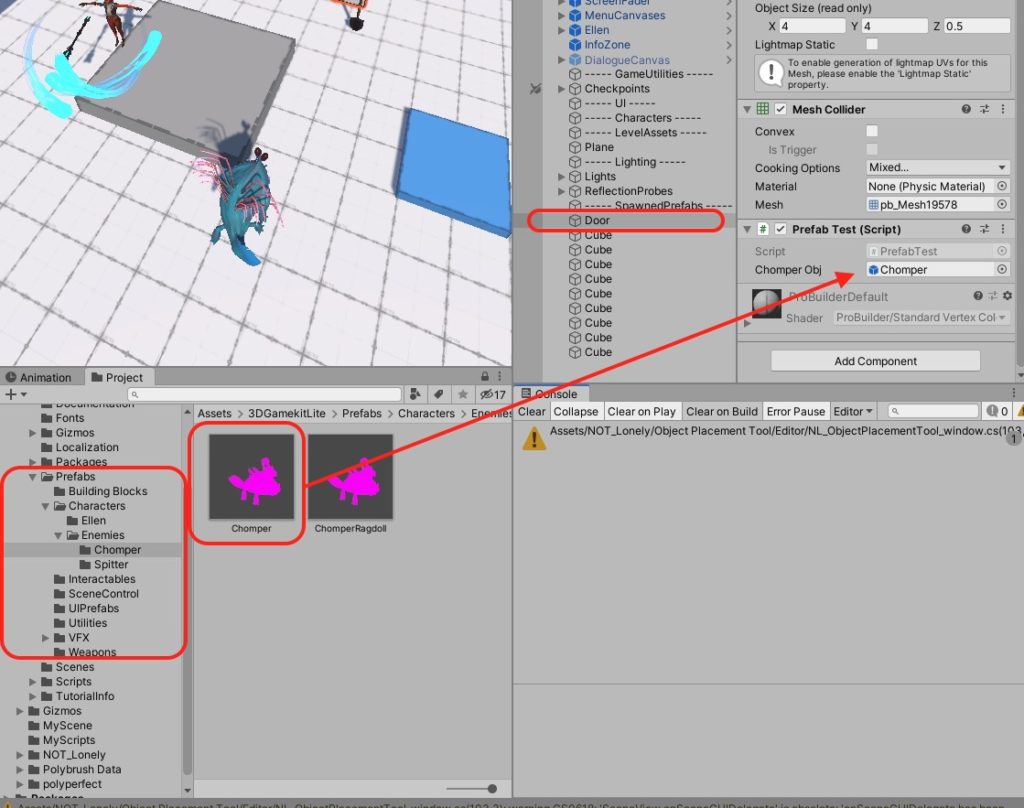
Task: Open the Cooking Options dropdown
Action: tap(938, 168)
